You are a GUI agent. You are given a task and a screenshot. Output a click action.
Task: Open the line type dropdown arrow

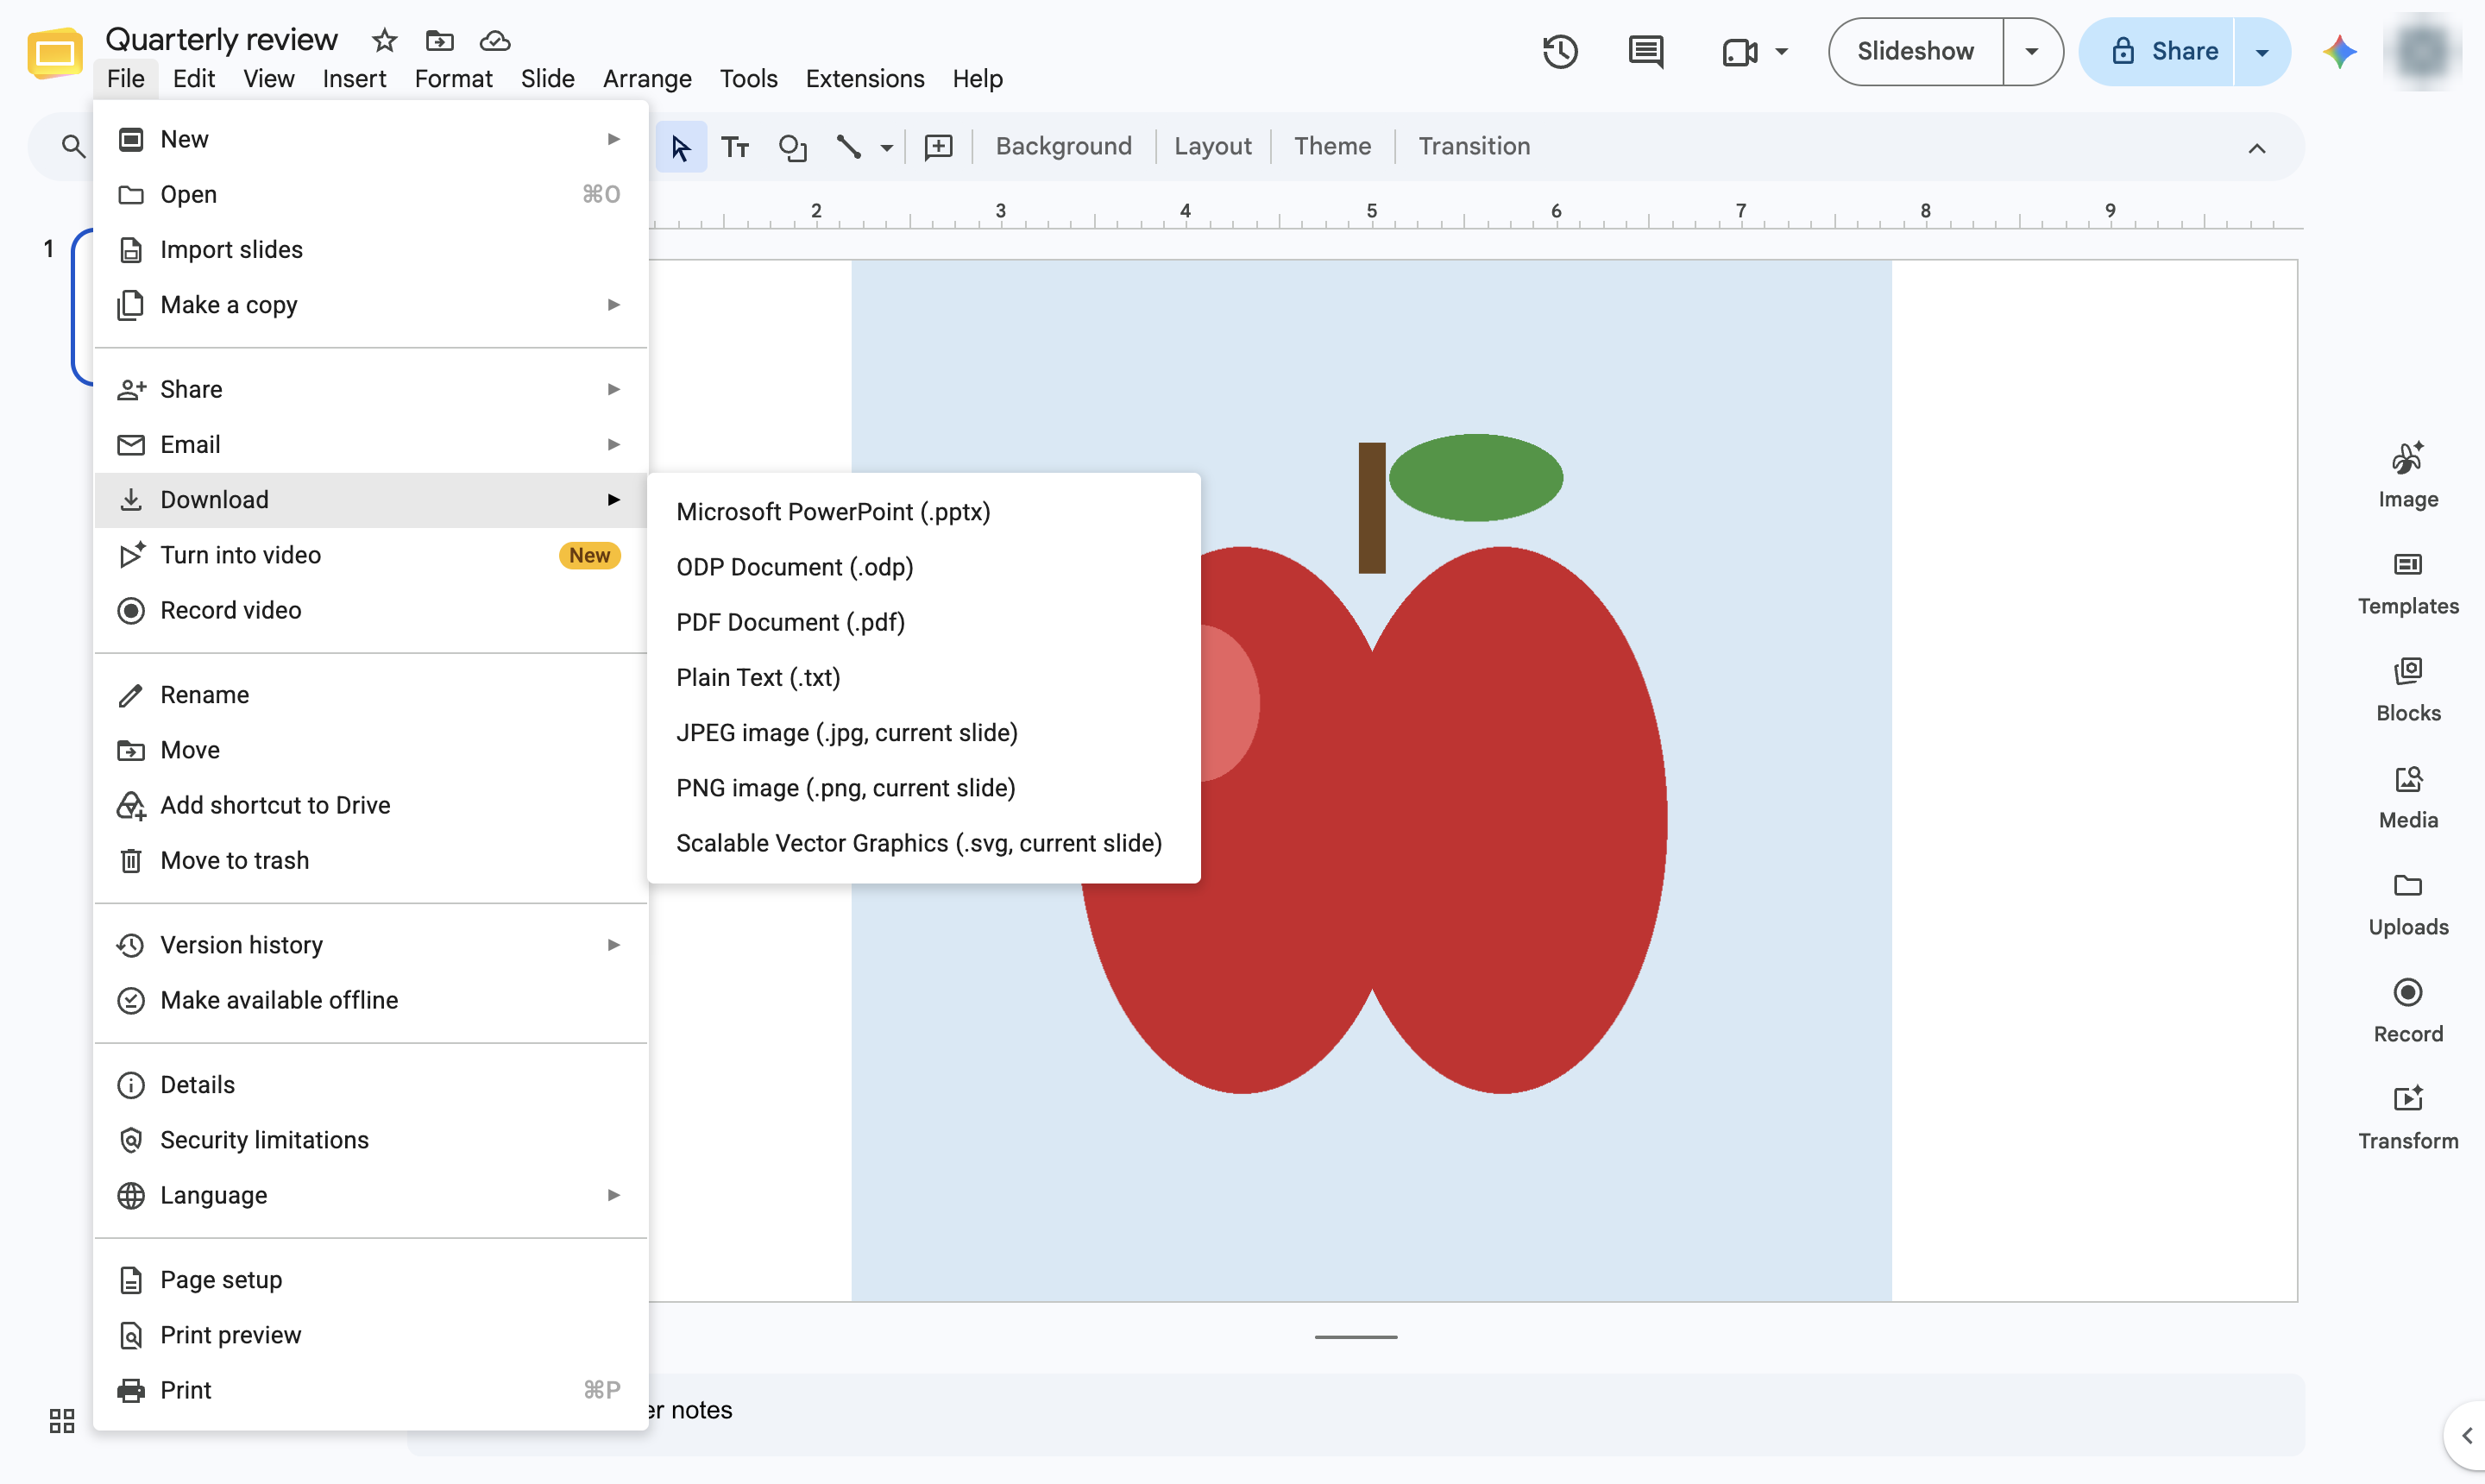click(x=886, y=148)
